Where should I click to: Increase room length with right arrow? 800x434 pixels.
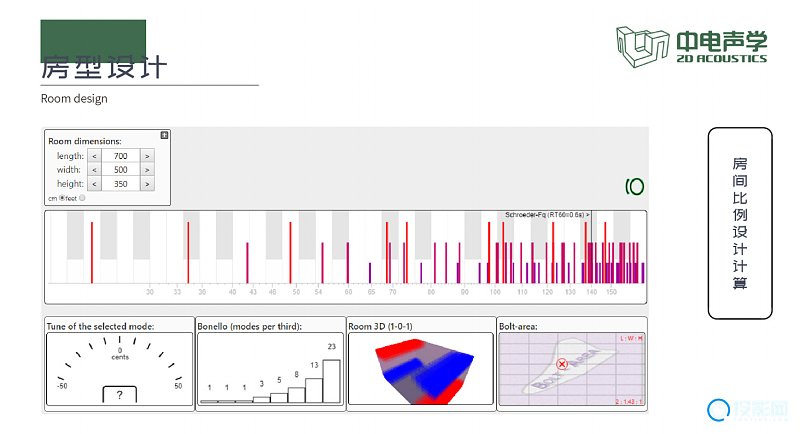(147, 156)
